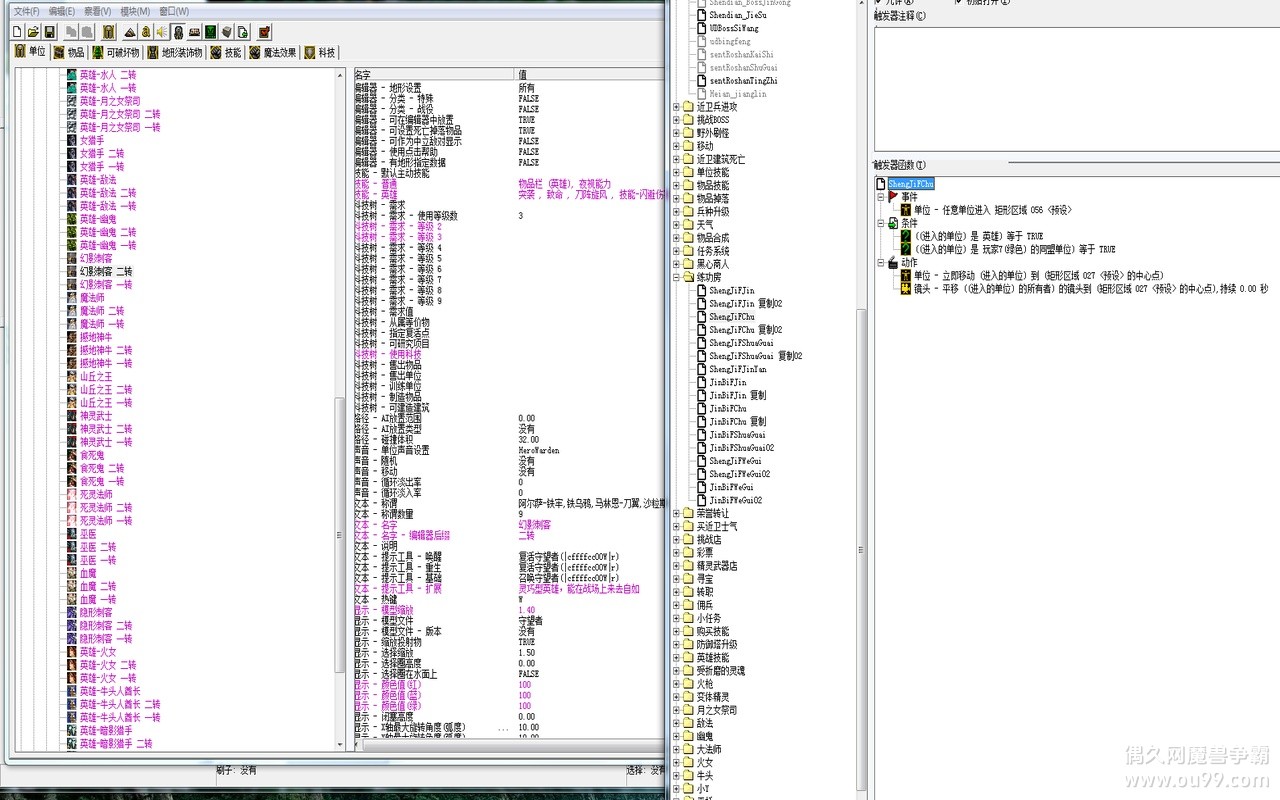Collapse the 练功房 trigger folder

click(x=676, y=277)
